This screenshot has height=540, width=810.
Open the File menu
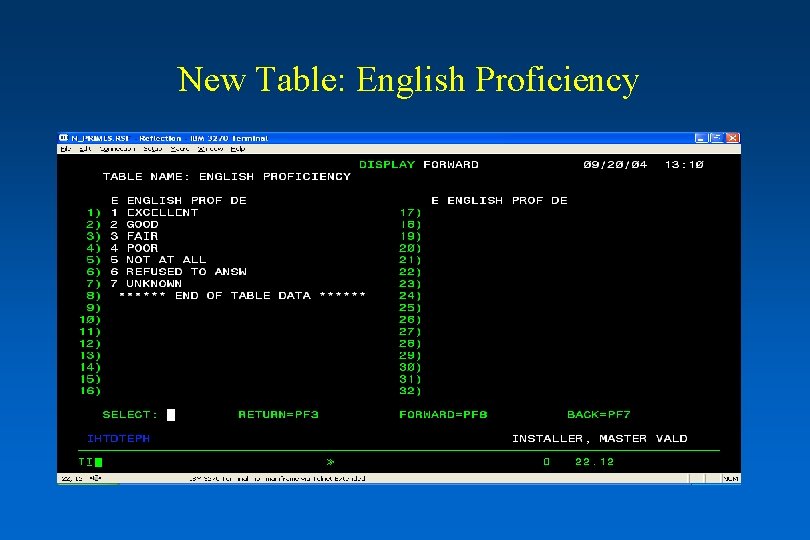point(65,149)
